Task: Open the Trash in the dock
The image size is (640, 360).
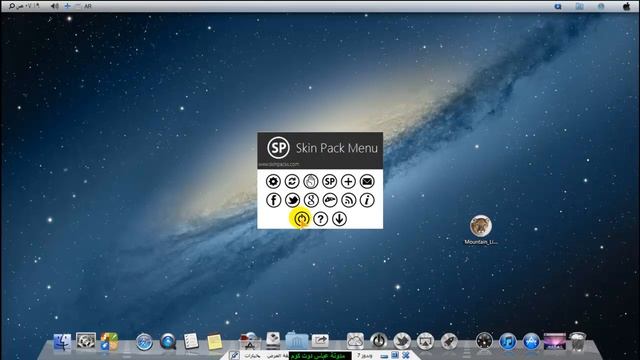Action: 578,341
